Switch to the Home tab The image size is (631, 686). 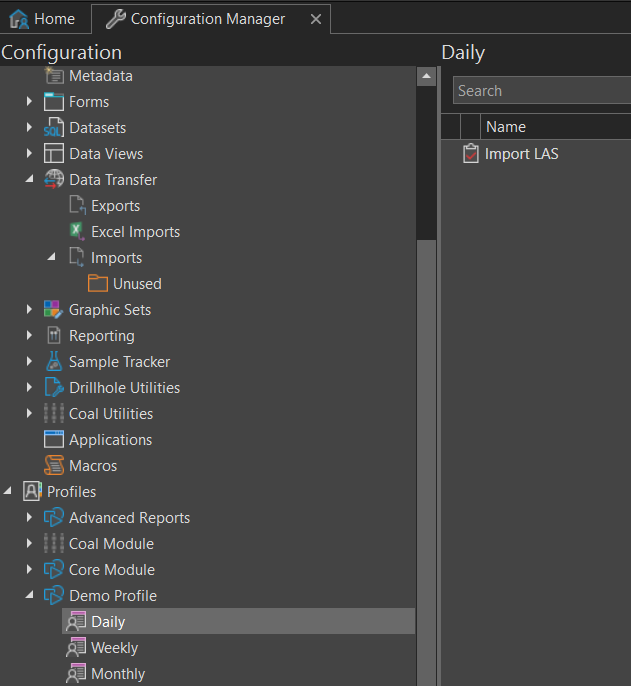[x=42, y=19]
